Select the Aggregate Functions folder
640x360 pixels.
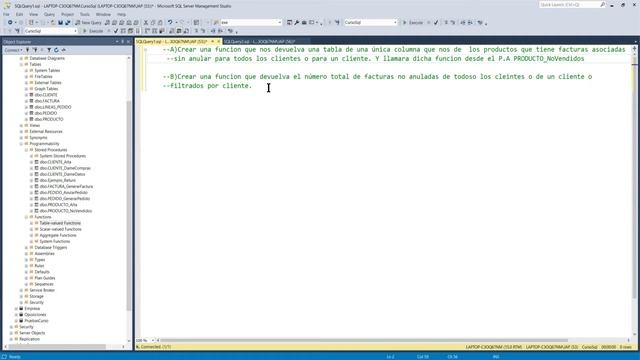(58, 236)
